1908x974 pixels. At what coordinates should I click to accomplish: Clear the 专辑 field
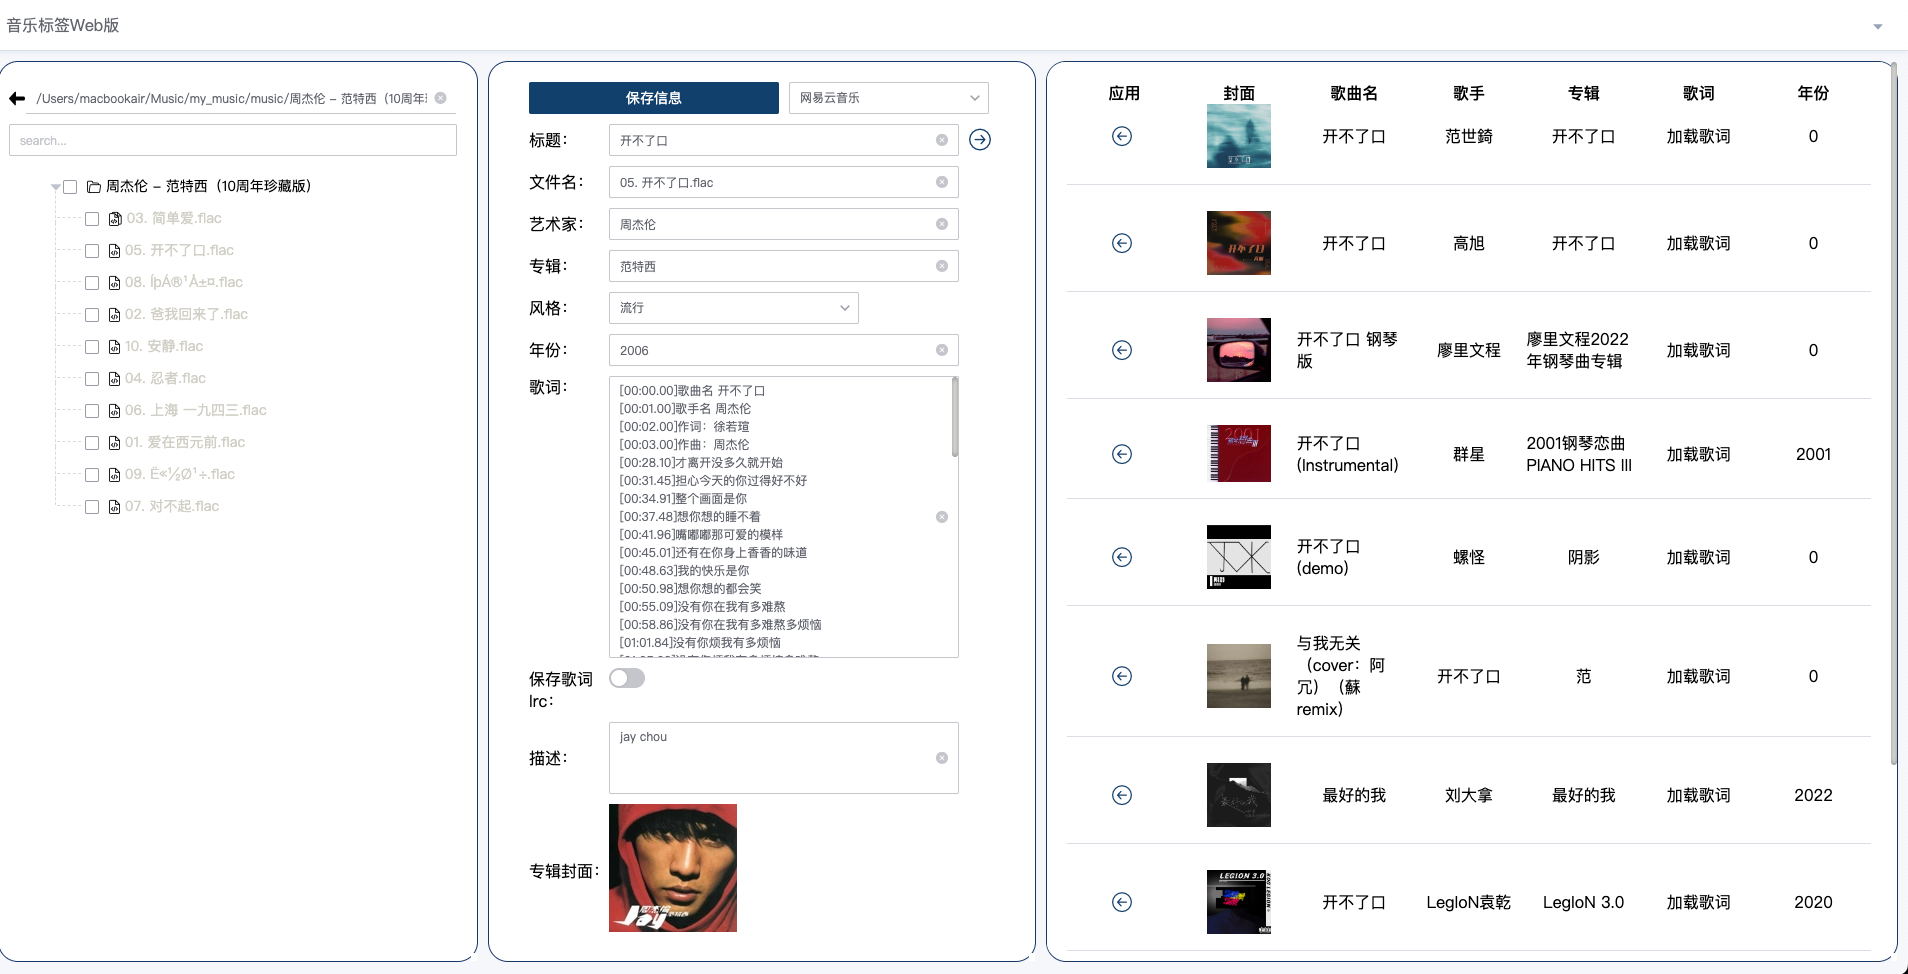[x=942, y=266]
